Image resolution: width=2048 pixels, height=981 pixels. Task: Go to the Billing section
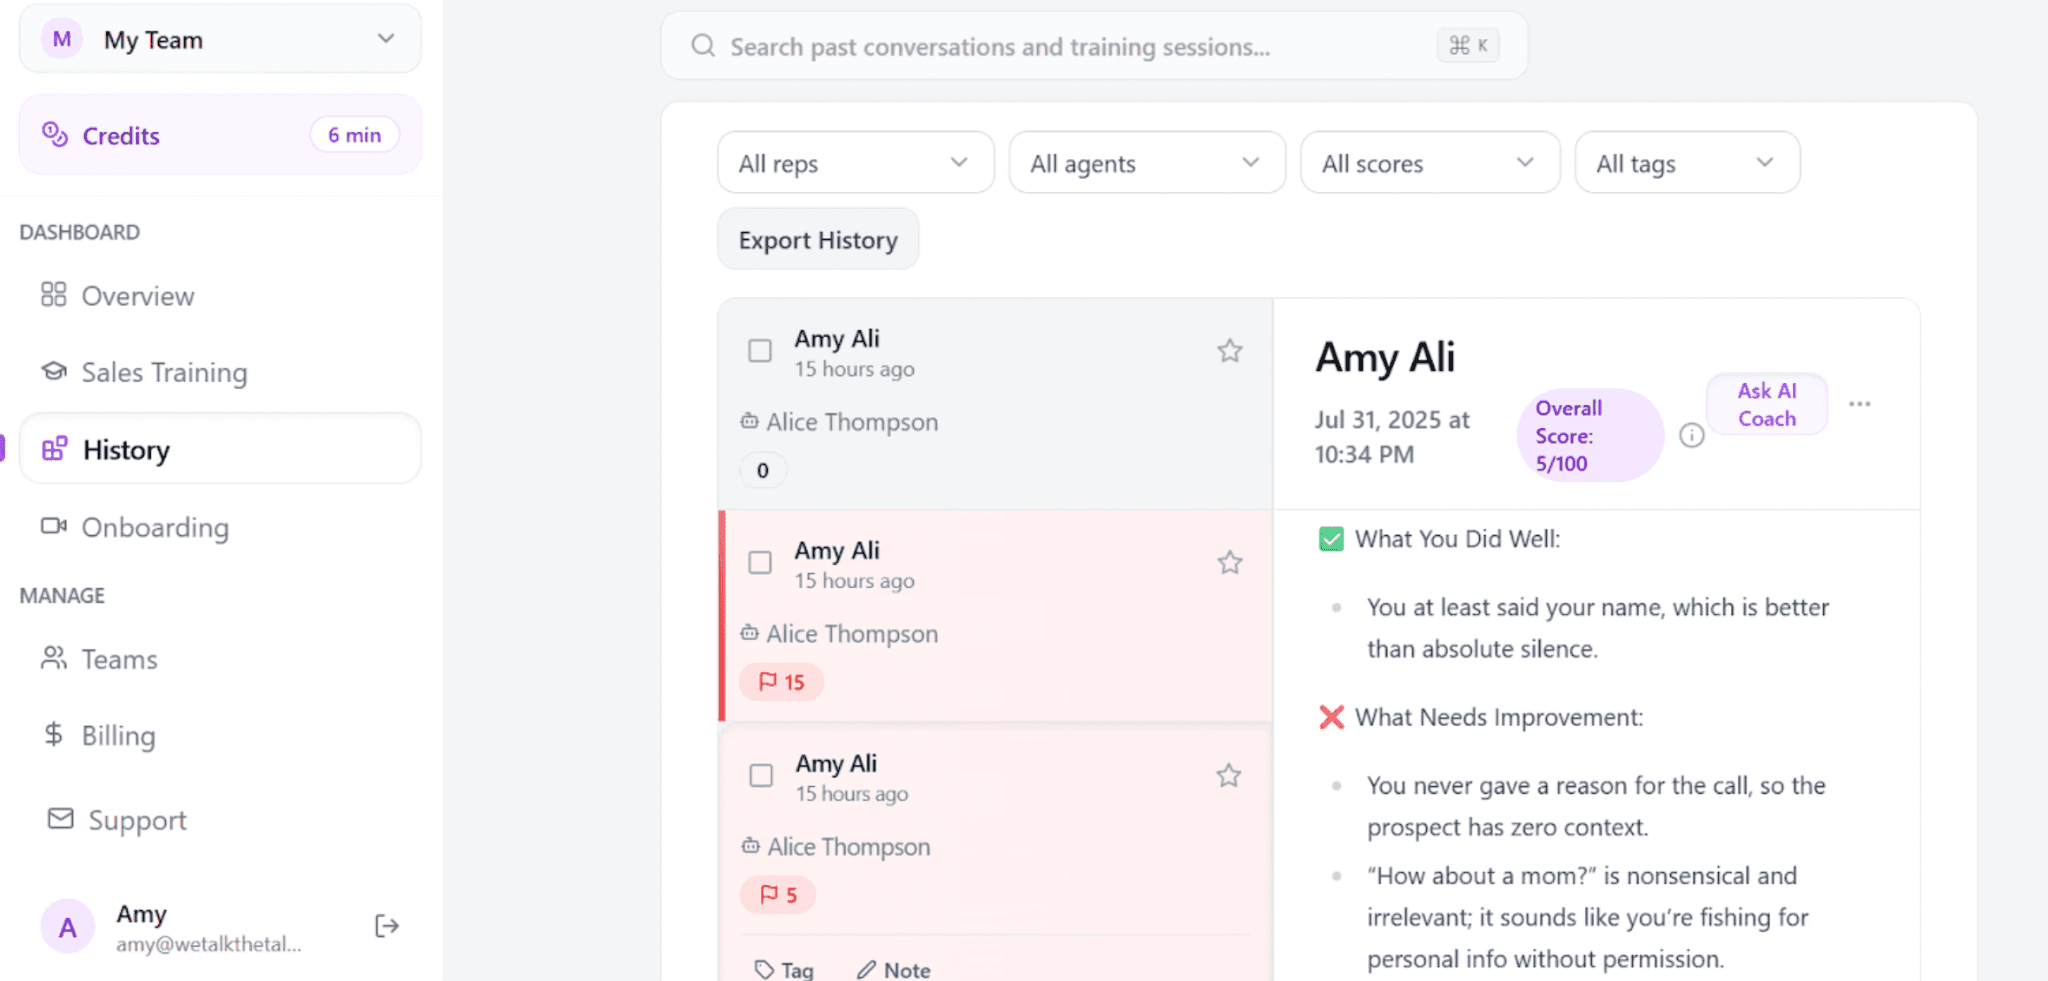(x=119, y=735)
